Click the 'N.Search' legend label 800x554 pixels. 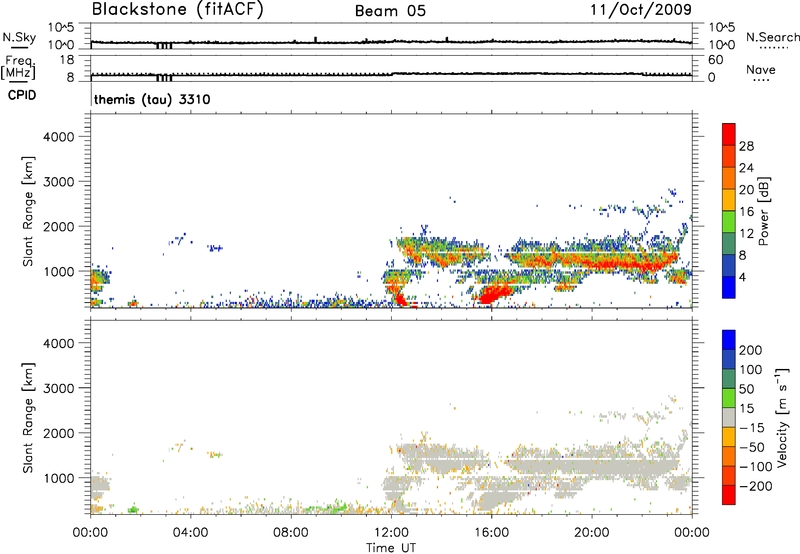click(x=772, y=37)
